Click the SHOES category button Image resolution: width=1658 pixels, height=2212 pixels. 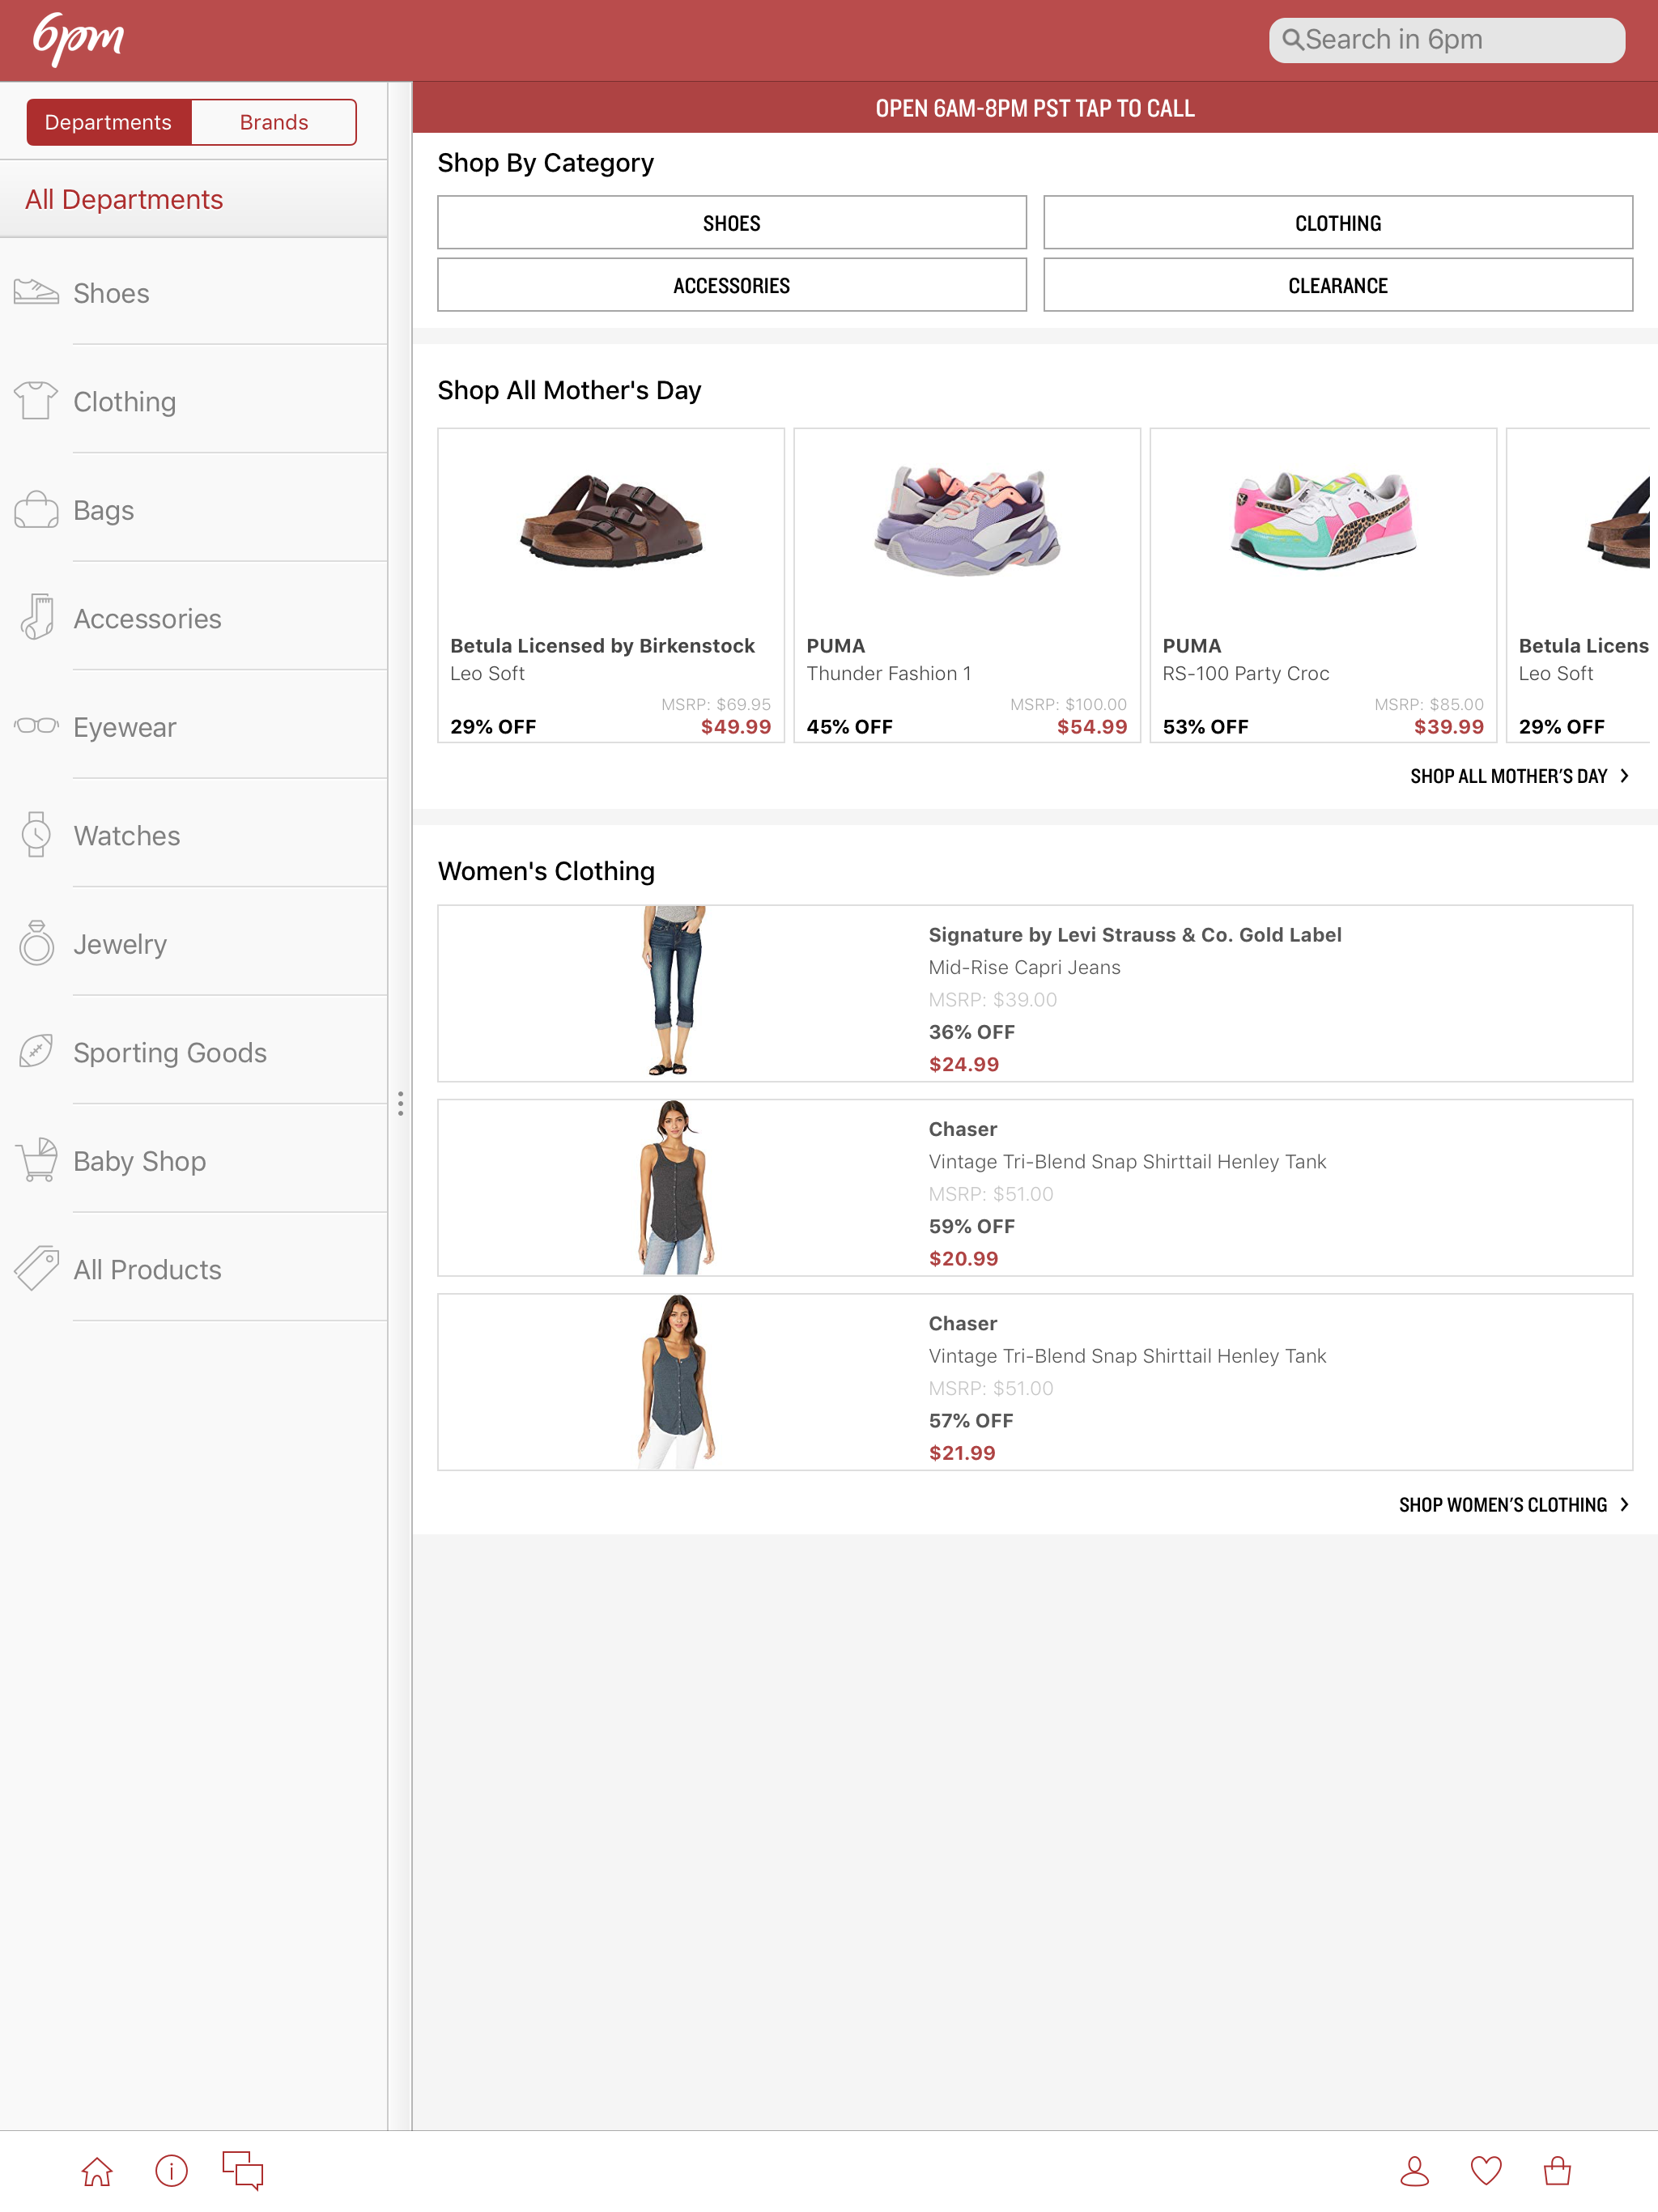[x=731, y=223]
